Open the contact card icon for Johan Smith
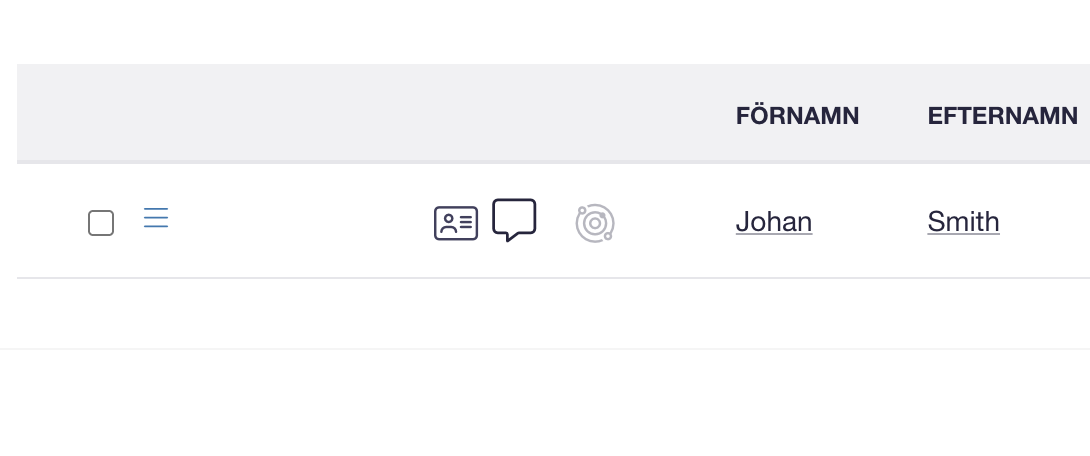The image size is (1090, 456). point(455,223)
